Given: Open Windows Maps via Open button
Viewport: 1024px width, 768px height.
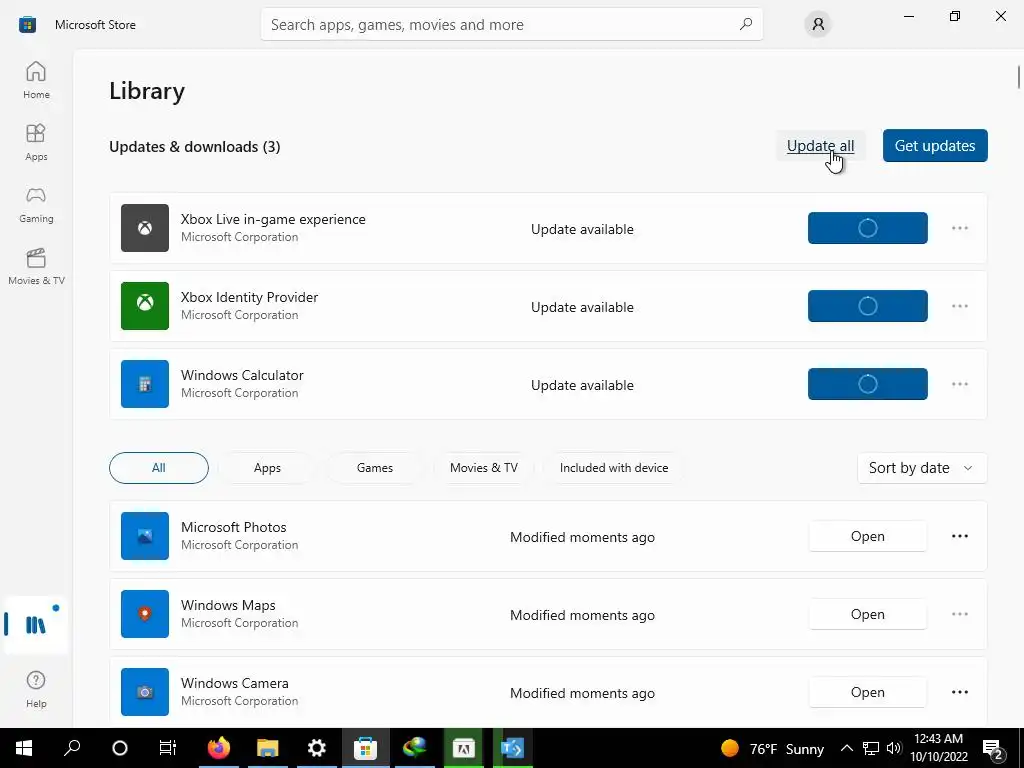Looking at the screenshot, I should click(x=867, y=614).
